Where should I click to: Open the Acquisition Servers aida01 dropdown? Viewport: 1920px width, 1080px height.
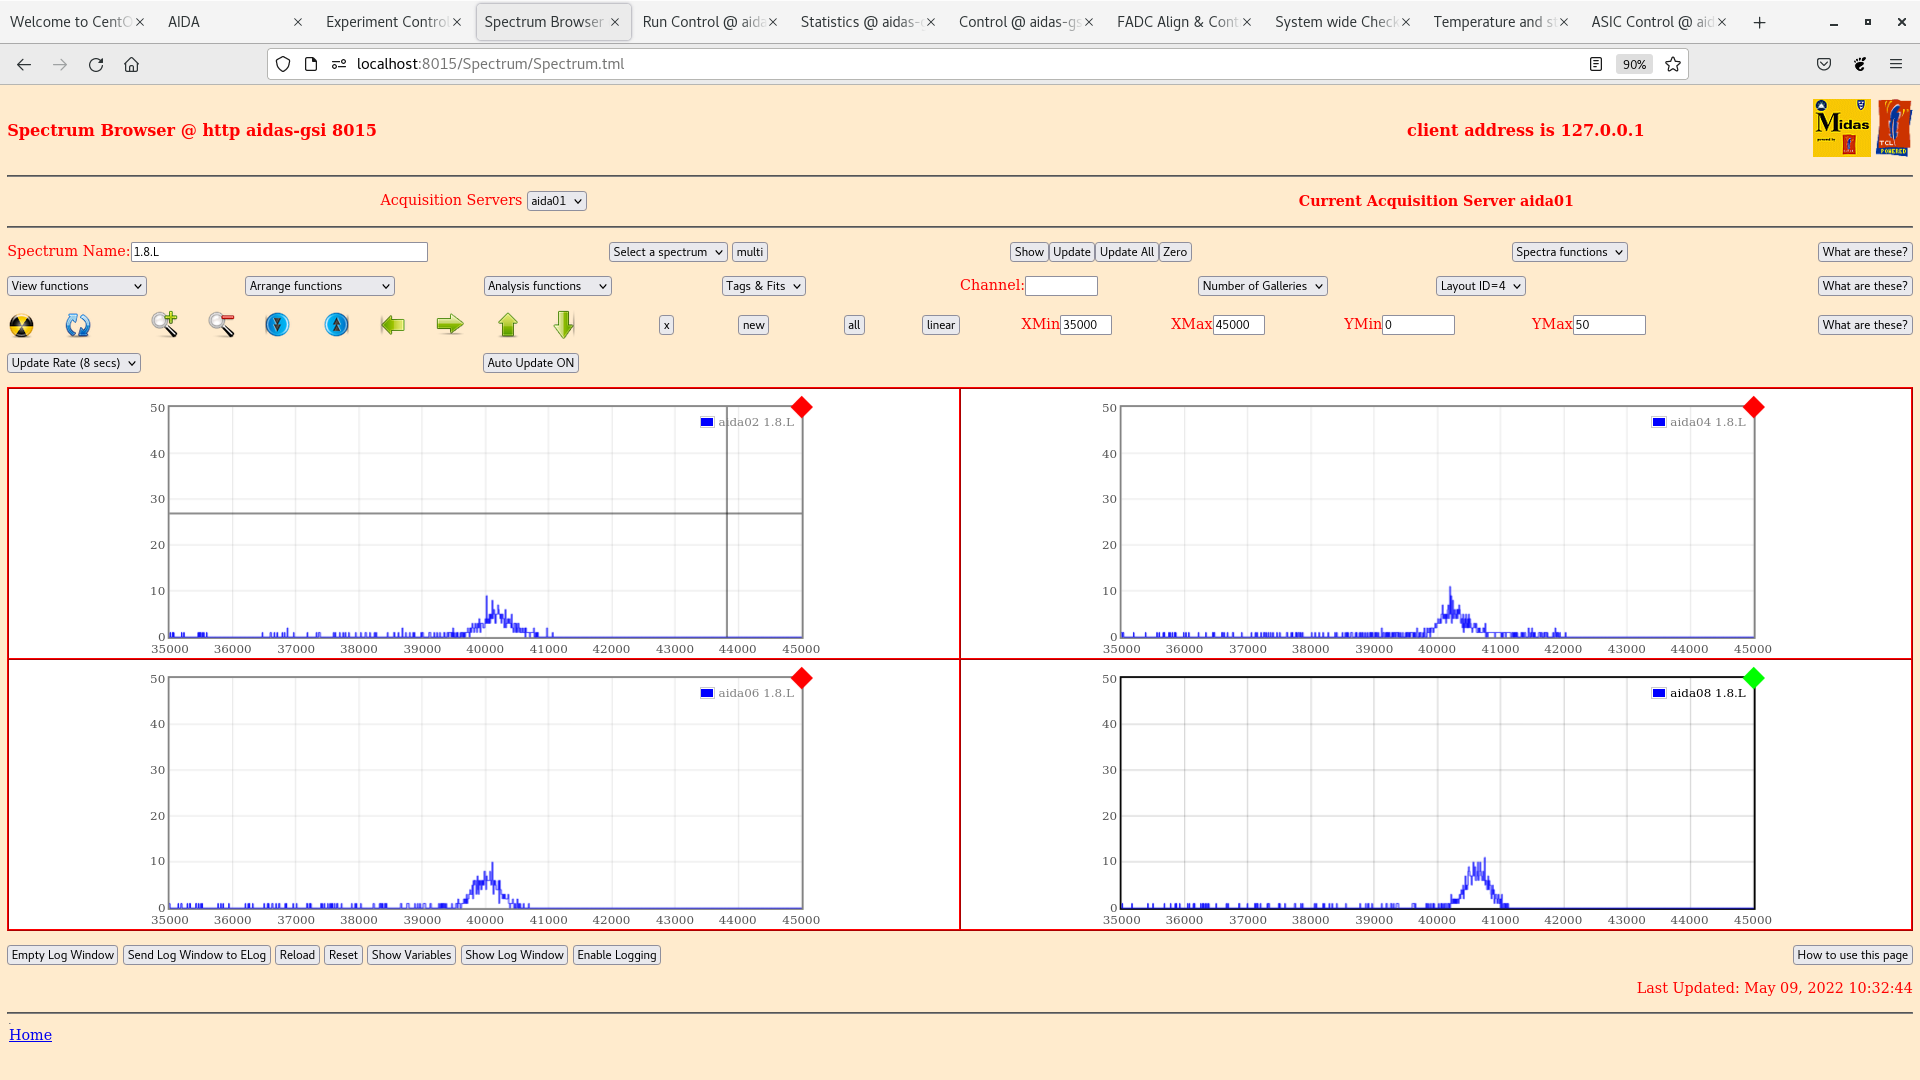pos(556,201)
